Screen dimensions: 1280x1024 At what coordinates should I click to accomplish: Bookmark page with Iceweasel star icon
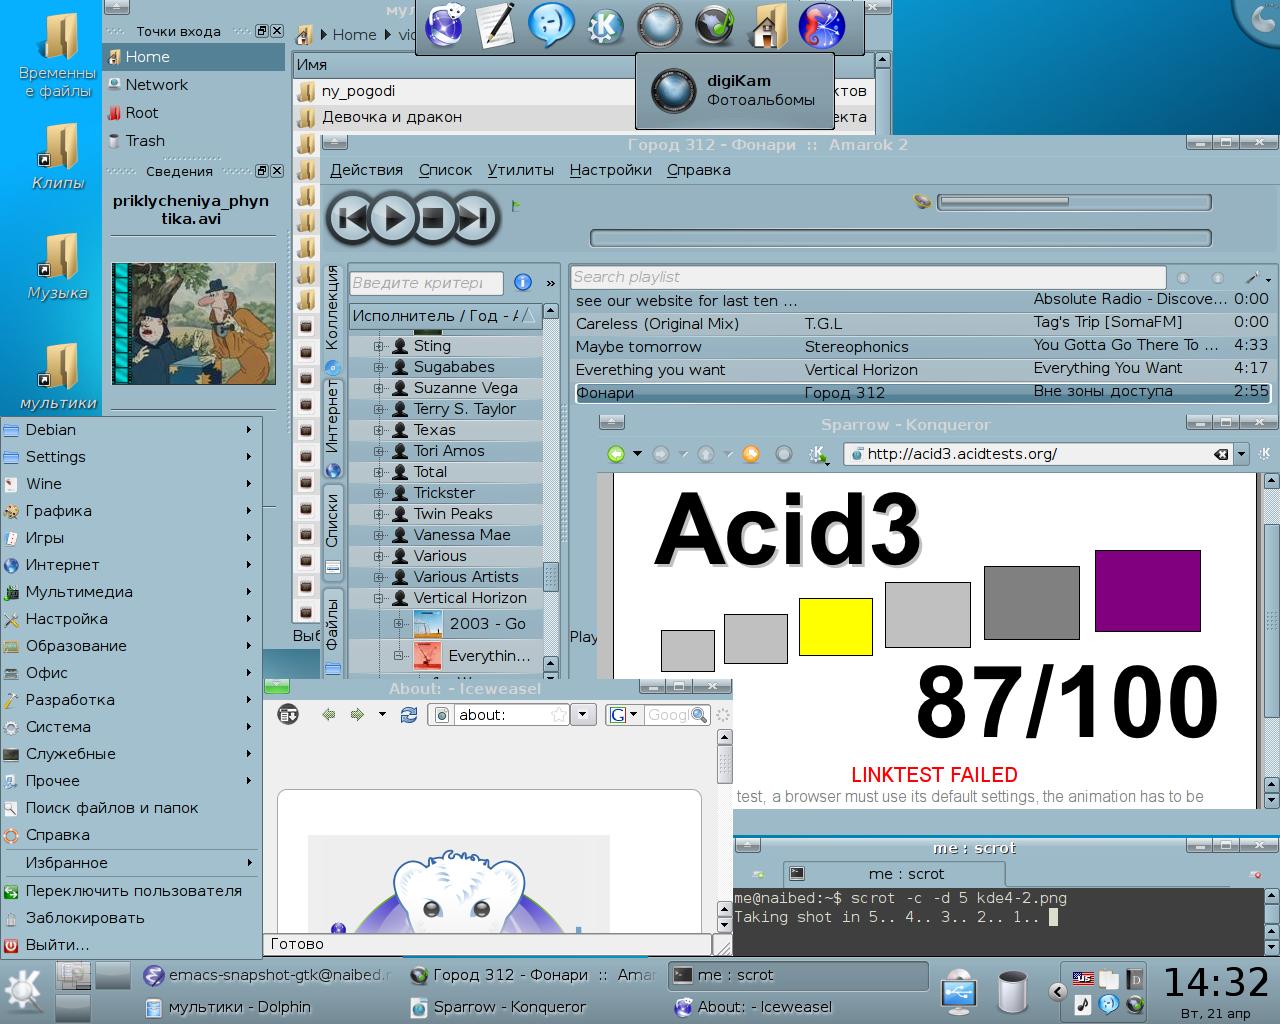click(x=559, y=714)
